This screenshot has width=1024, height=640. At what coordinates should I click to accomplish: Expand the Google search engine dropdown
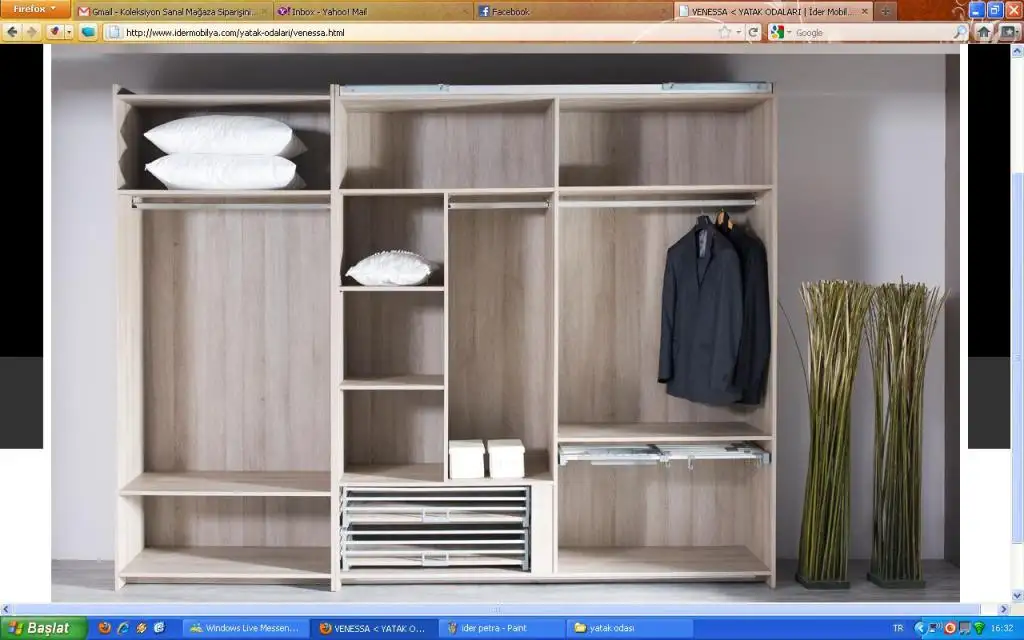788,32
